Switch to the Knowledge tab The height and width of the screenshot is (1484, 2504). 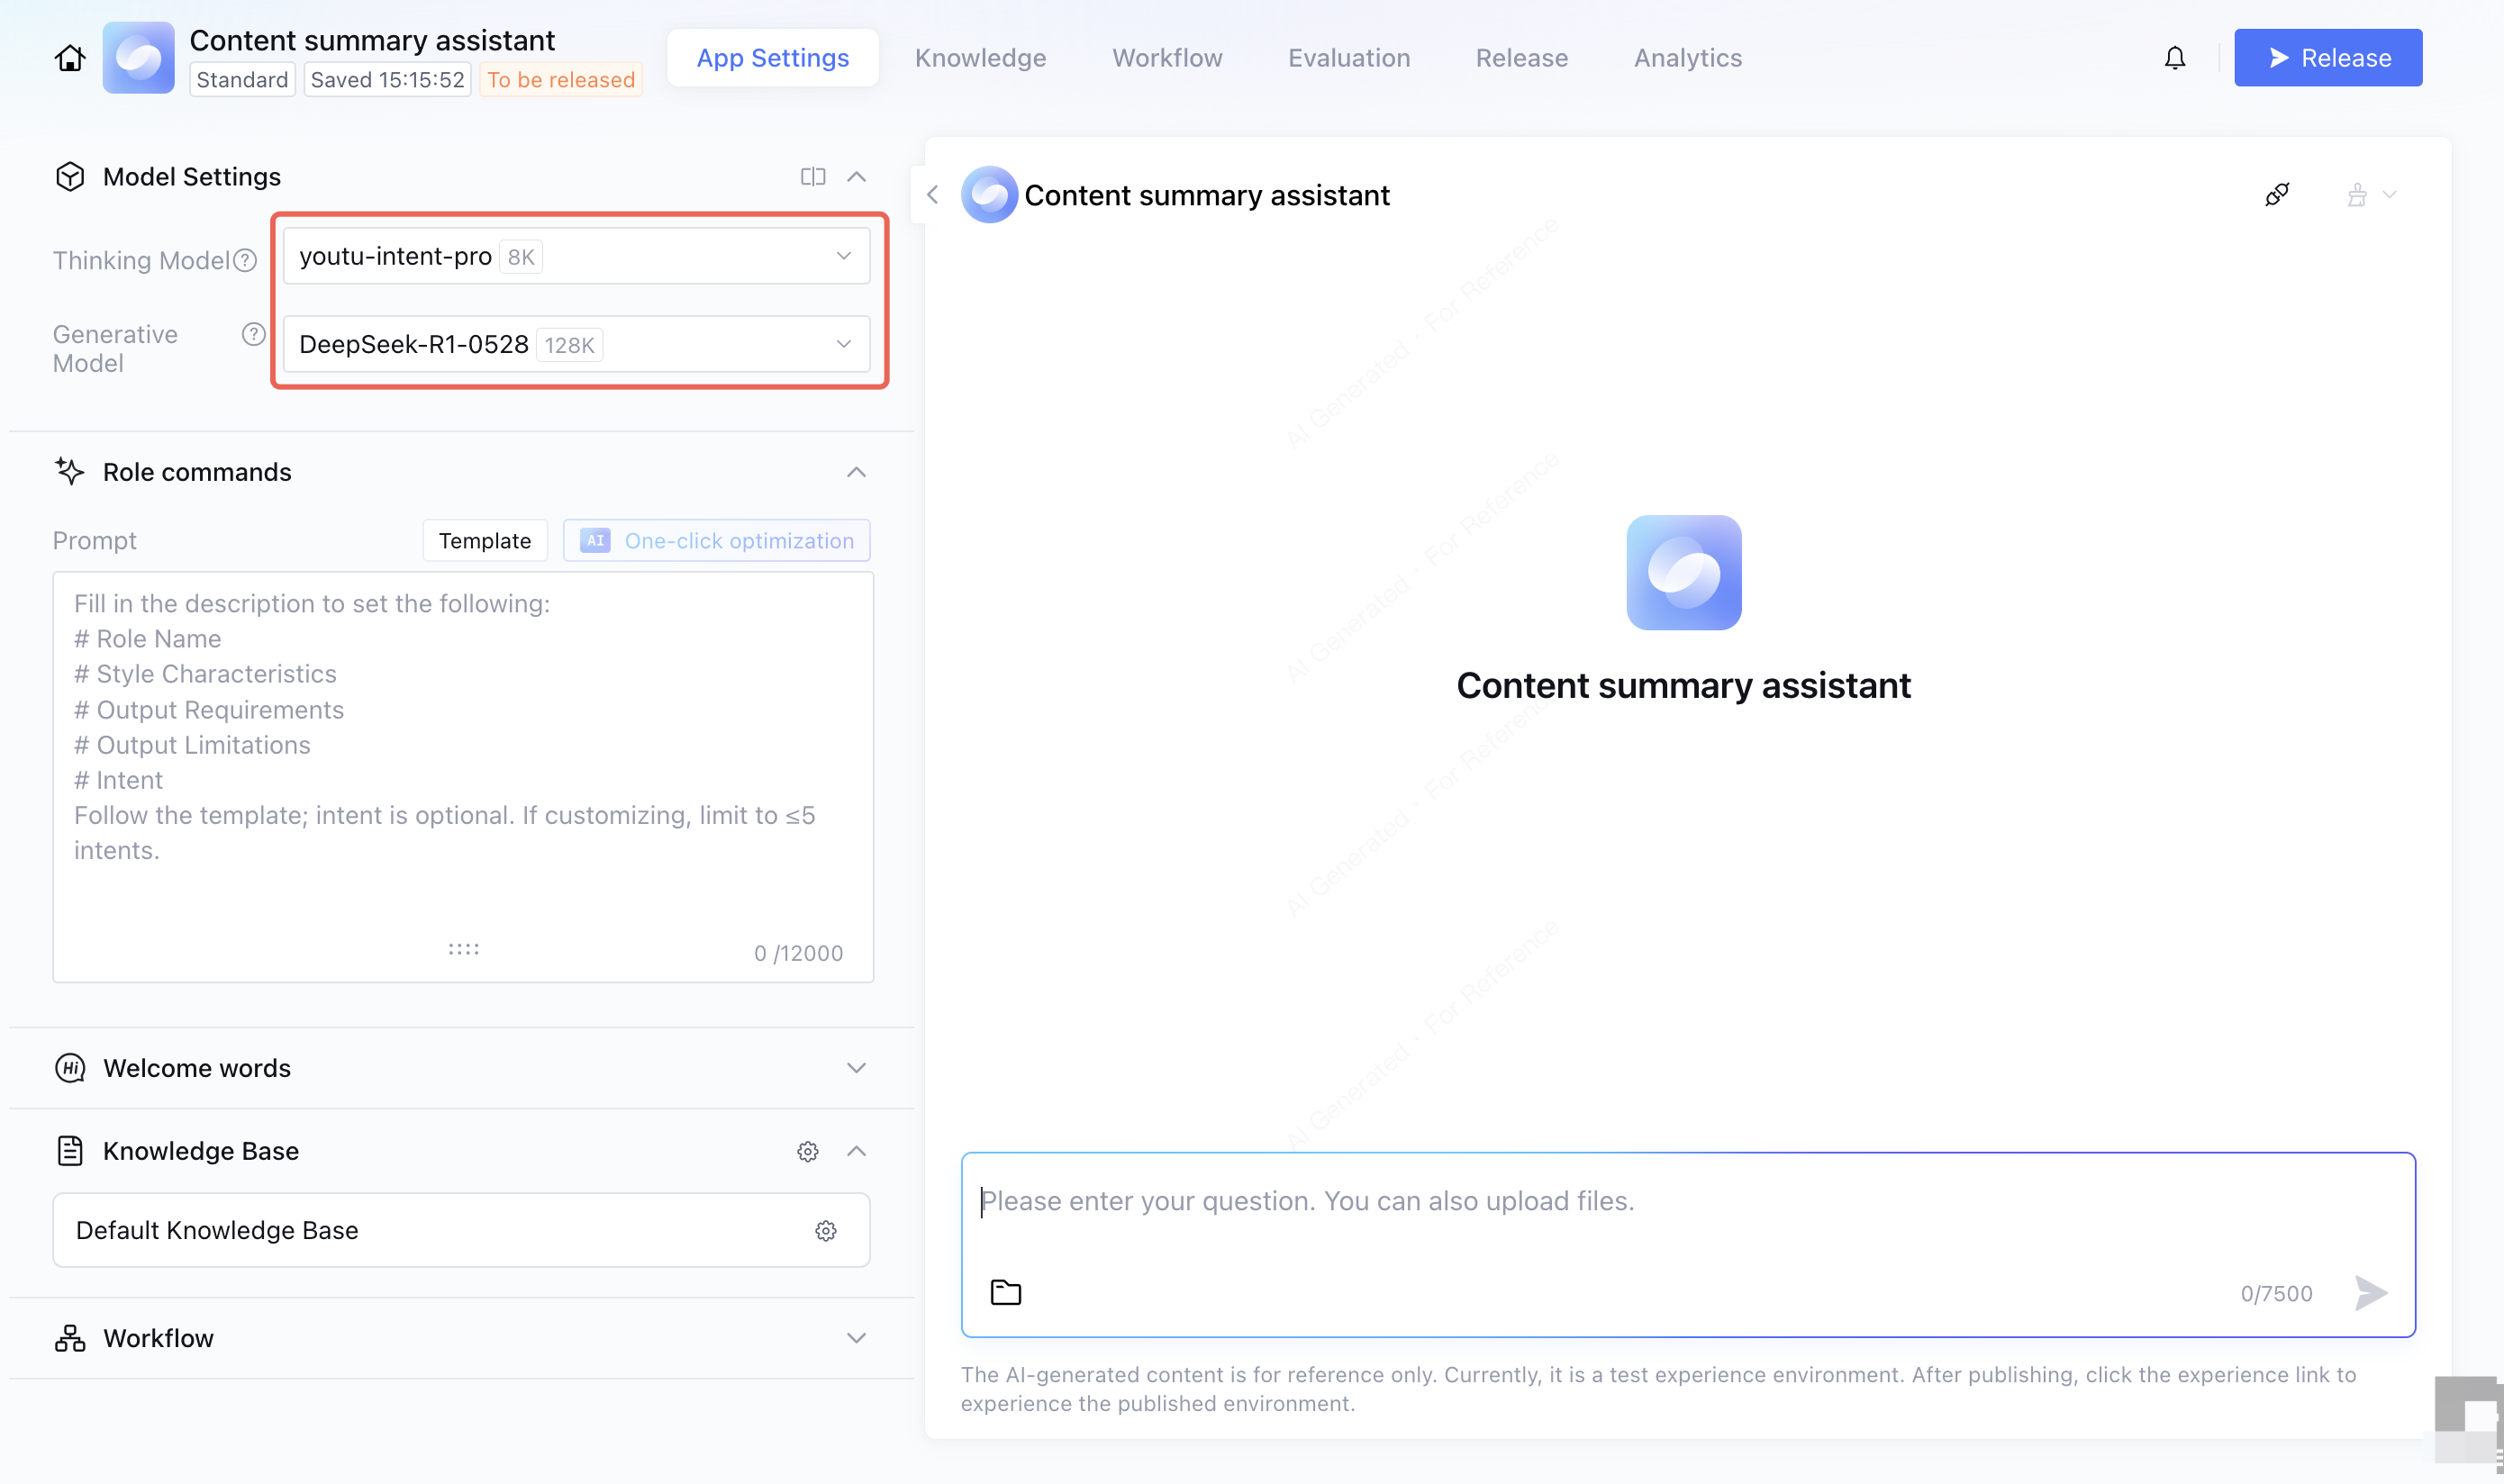(x=980, y=58)
